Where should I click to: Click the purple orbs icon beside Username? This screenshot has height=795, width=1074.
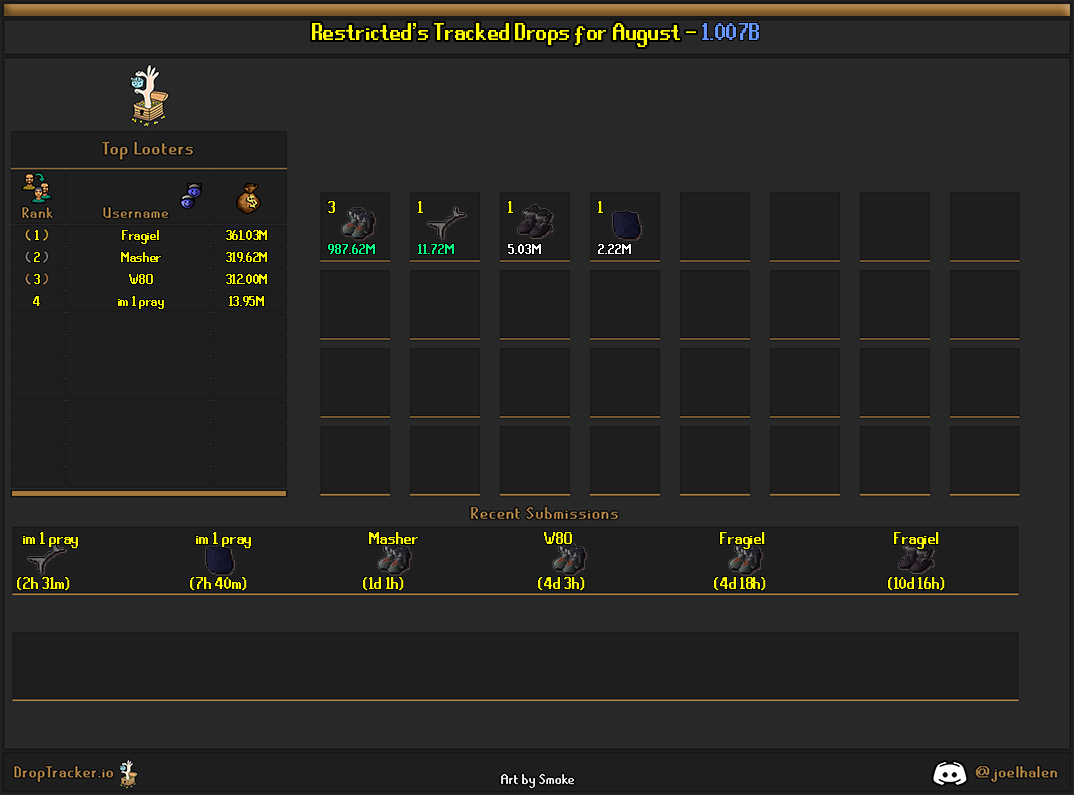pyautogui.click(x=191, y=196)
